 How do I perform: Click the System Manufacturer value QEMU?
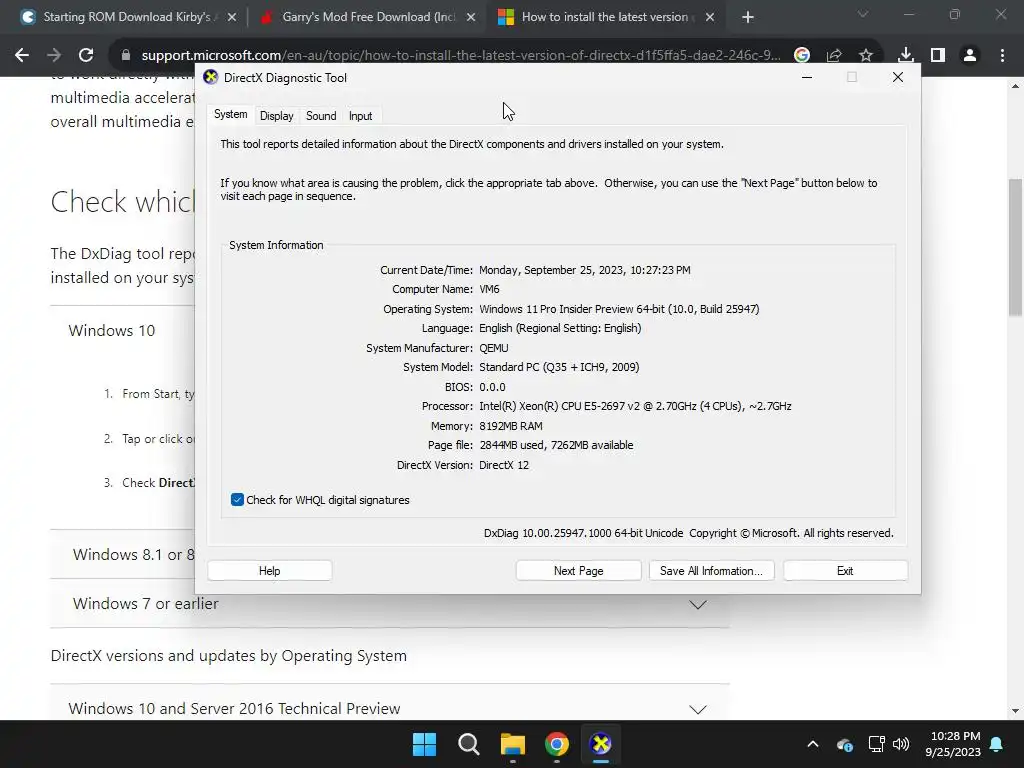(x=494, y=348)
